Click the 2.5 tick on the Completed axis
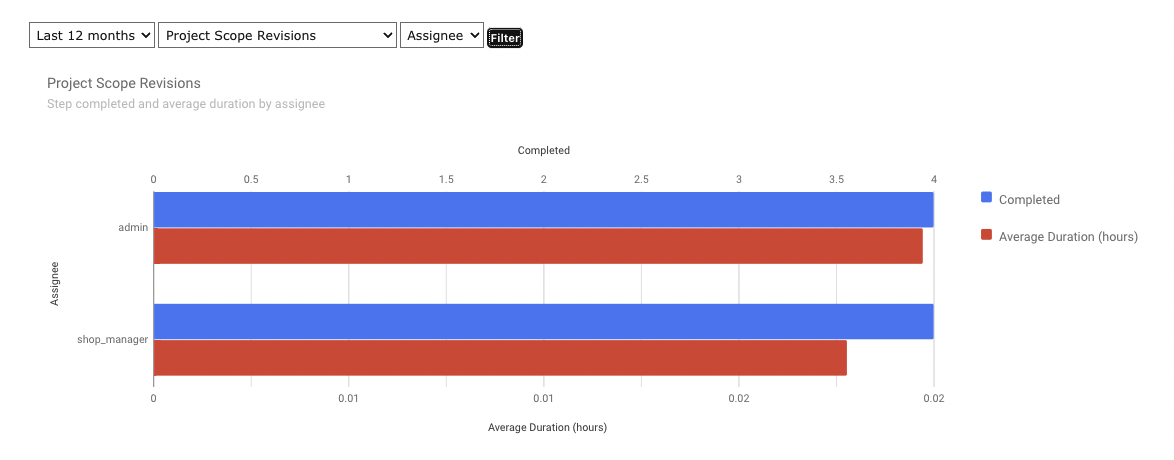1174x460 pixels. tap(641, 179)
